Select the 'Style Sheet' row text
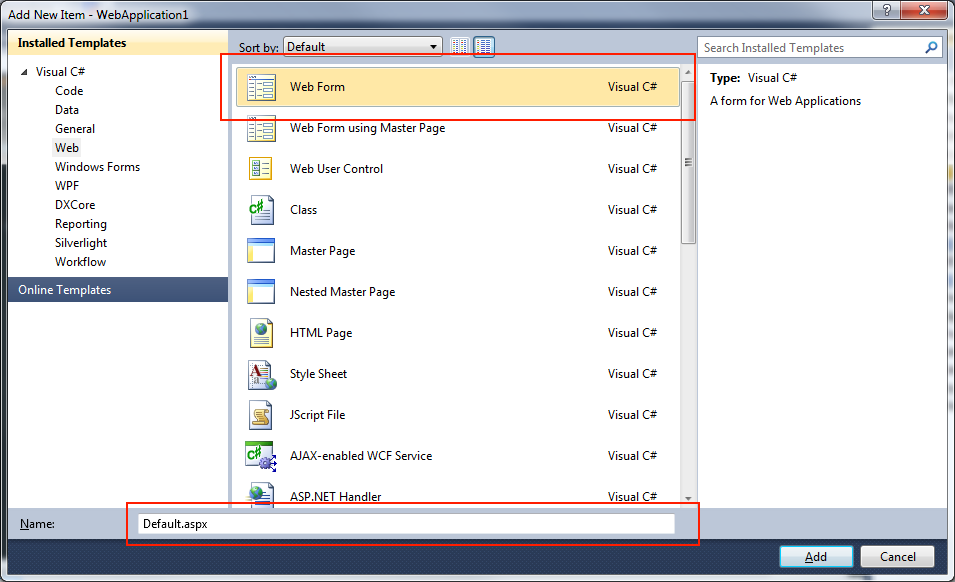Viewport: 955px width, 582px height. pyautogui.click(x=318, y=374)
